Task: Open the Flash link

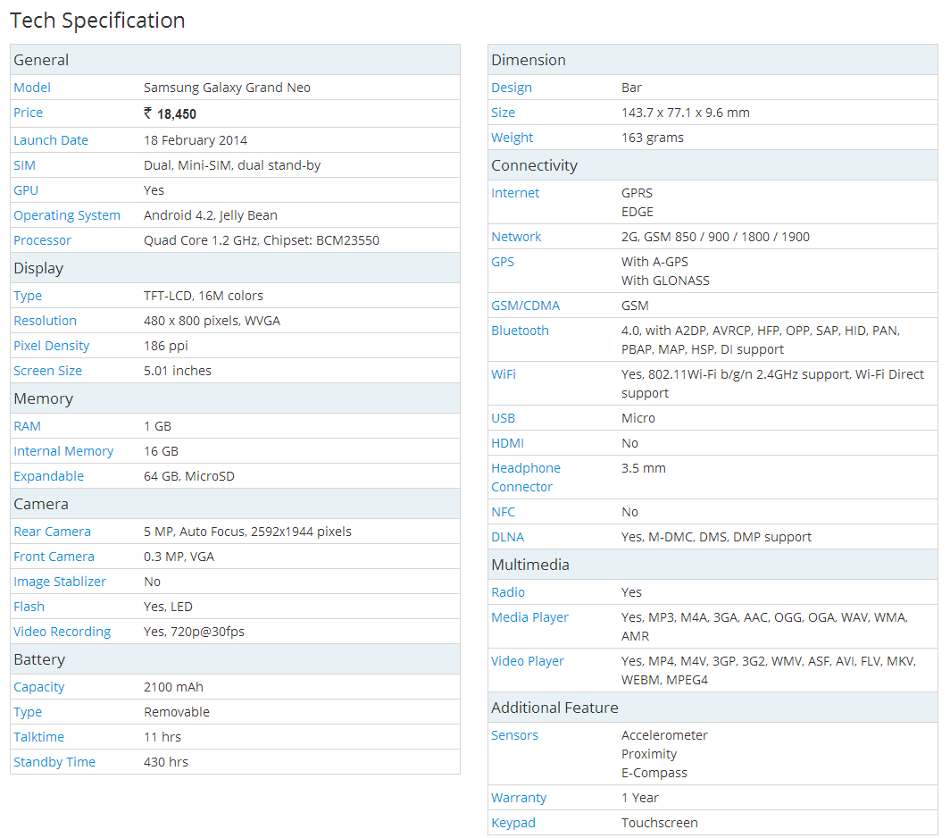Action: pyautogui.click(x=29, y=607)
